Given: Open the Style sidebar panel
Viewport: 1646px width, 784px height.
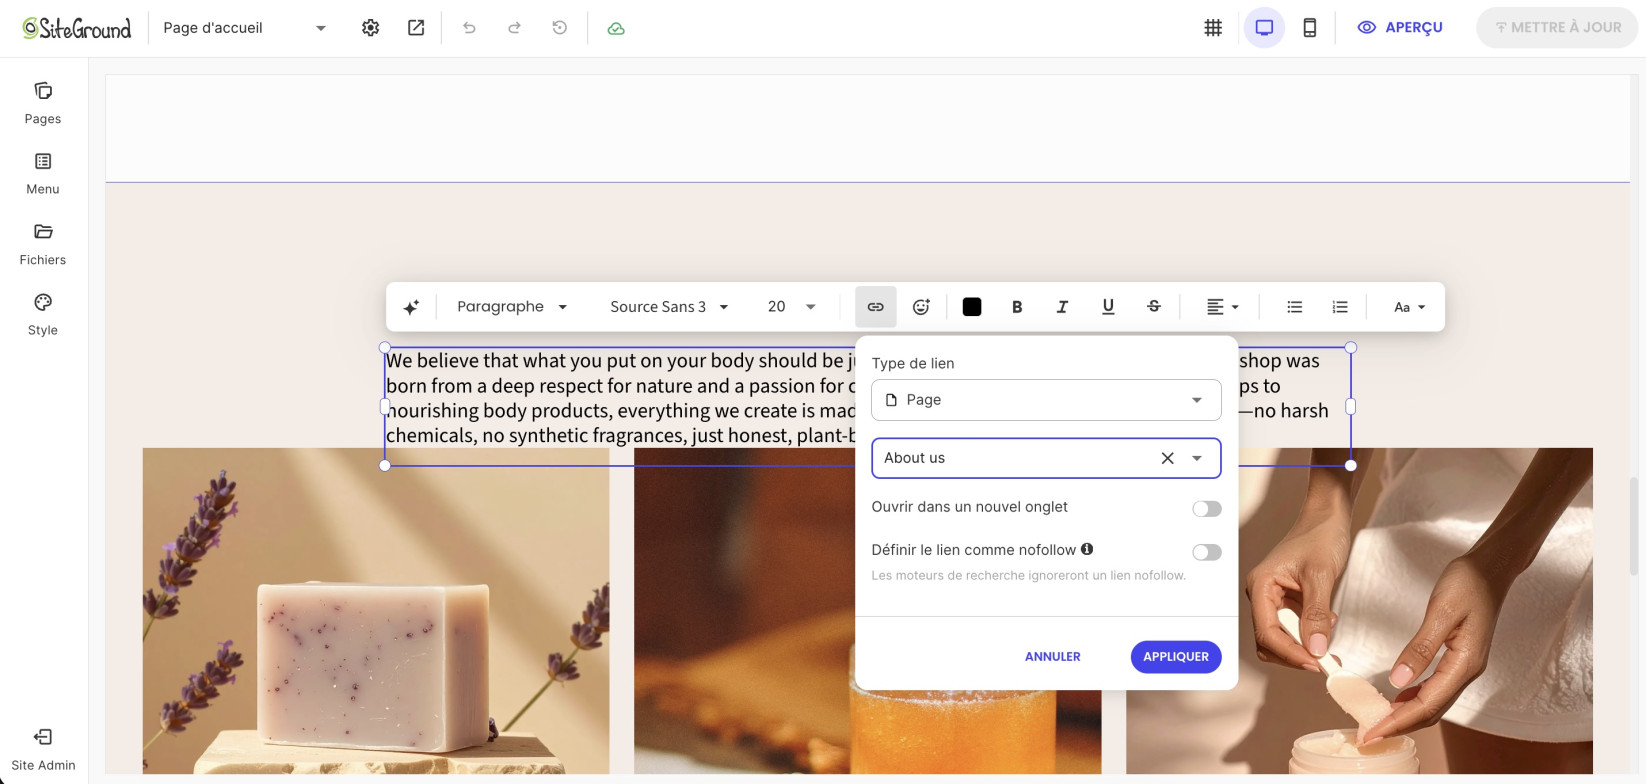Looking at the screenshot, I should (43, 315).
